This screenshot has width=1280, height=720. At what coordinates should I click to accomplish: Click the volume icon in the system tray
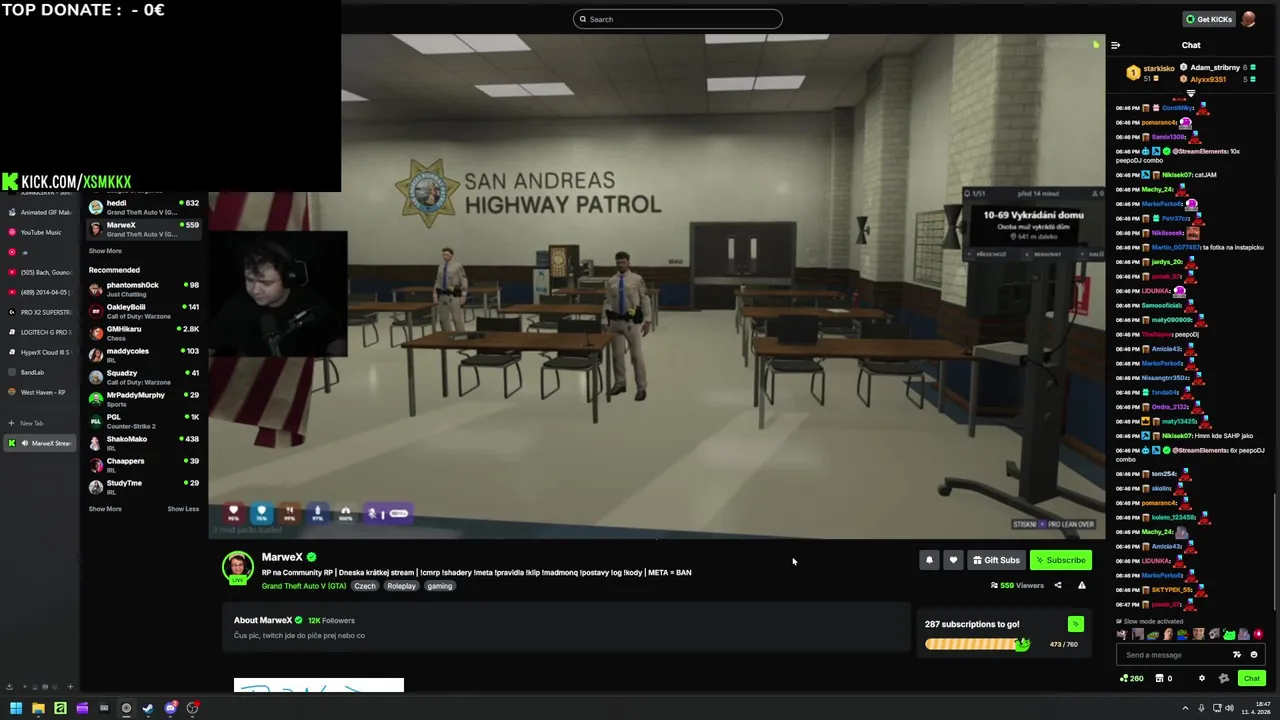(1229, 708)
